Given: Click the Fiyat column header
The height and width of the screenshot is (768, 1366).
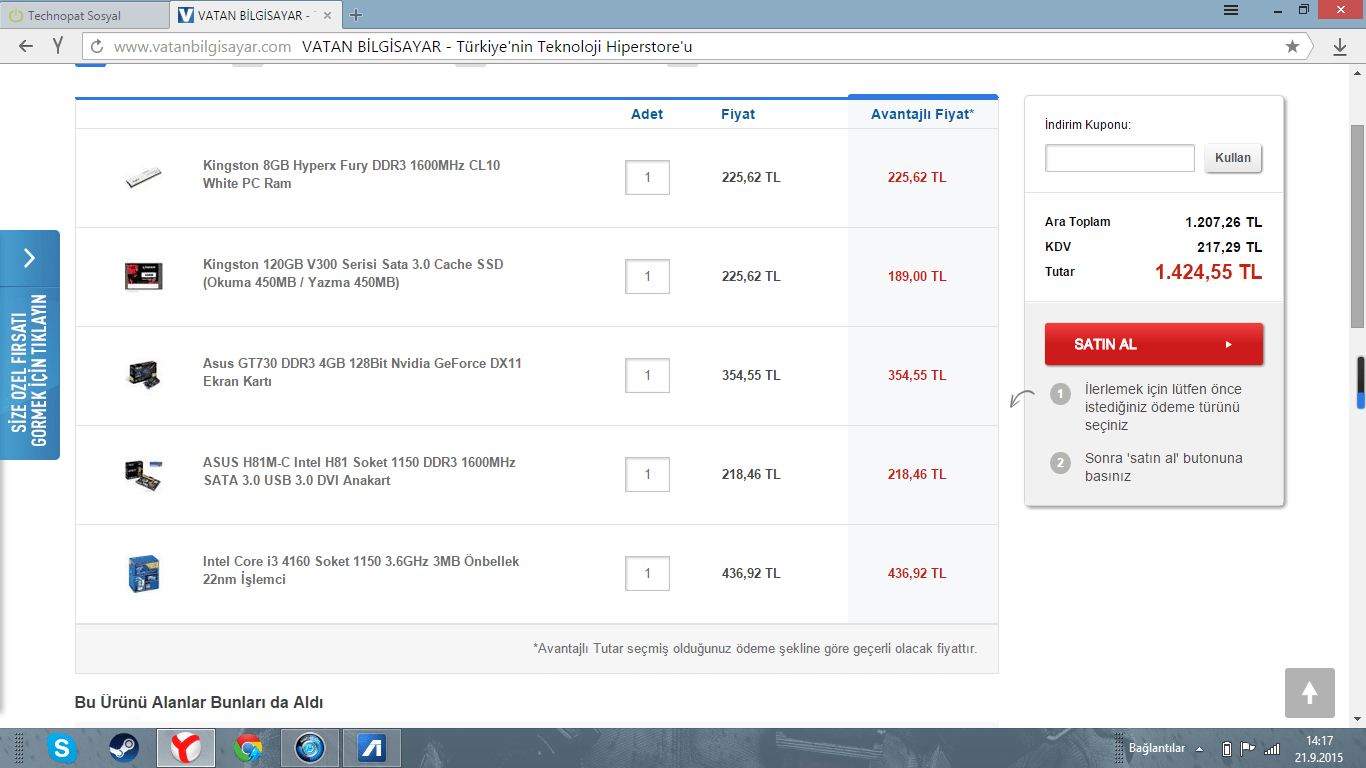Looking at the screenshot, I should (738, 114).
